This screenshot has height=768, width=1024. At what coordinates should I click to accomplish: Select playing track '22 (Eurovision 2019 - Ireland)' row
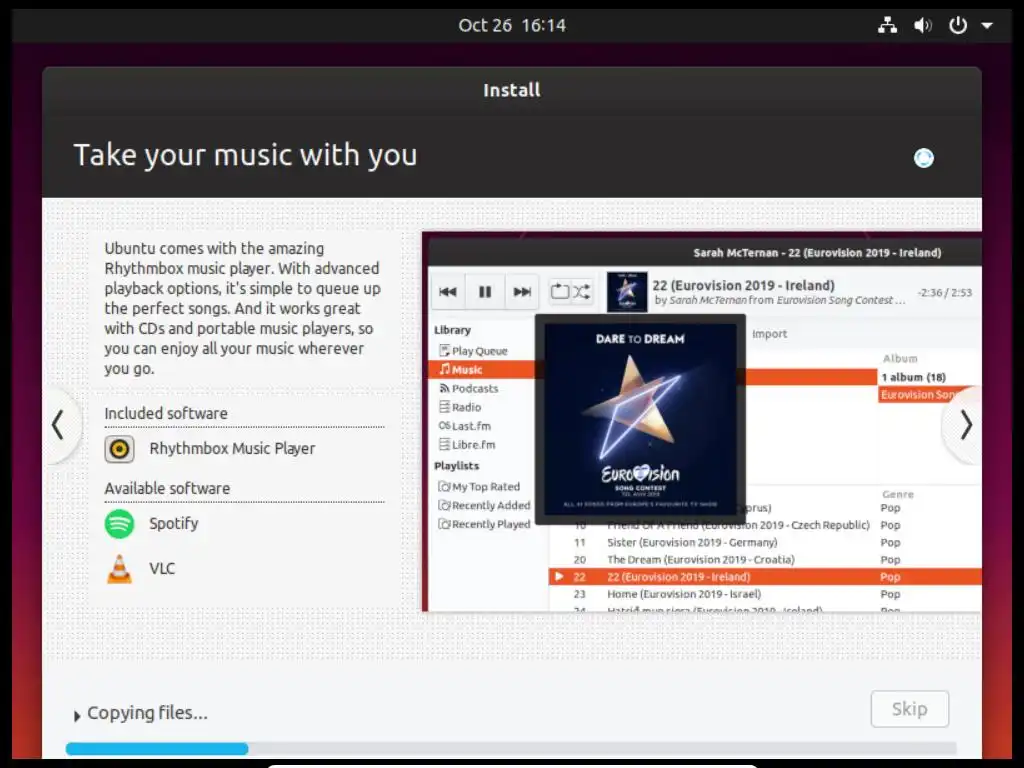coord(765,577)
